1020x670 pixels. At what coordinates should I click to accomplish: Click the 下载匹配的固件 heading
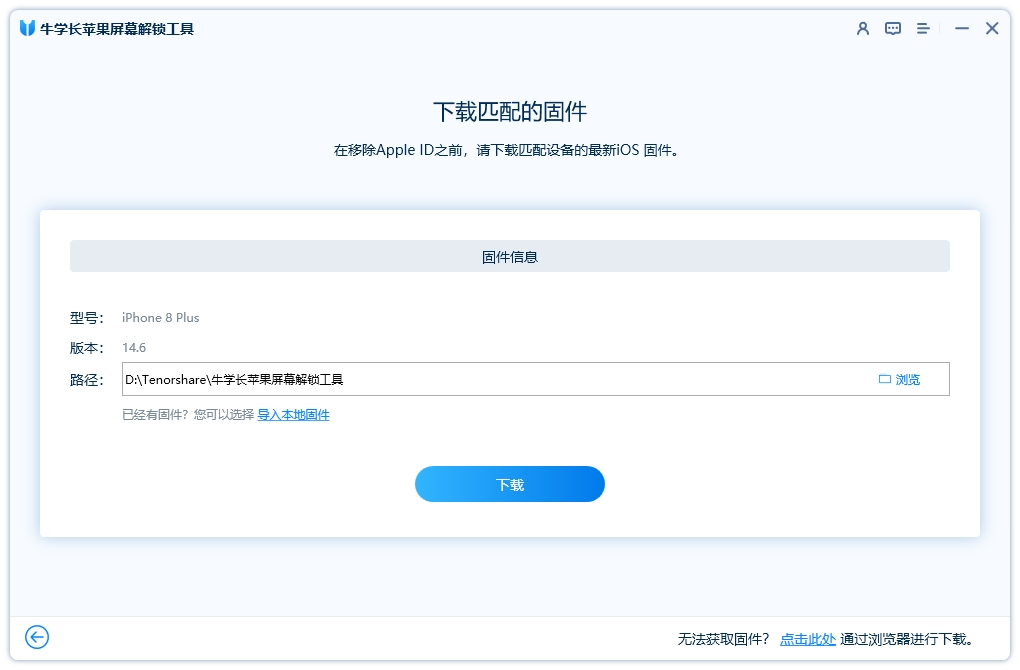pyautogui.click(x=510, y=112)
